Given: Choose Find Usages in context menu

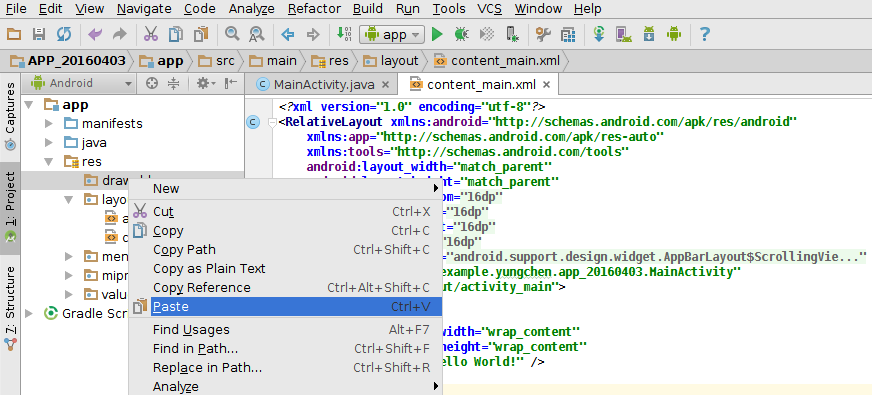Looking at the screenshot, I should point(285,330).
